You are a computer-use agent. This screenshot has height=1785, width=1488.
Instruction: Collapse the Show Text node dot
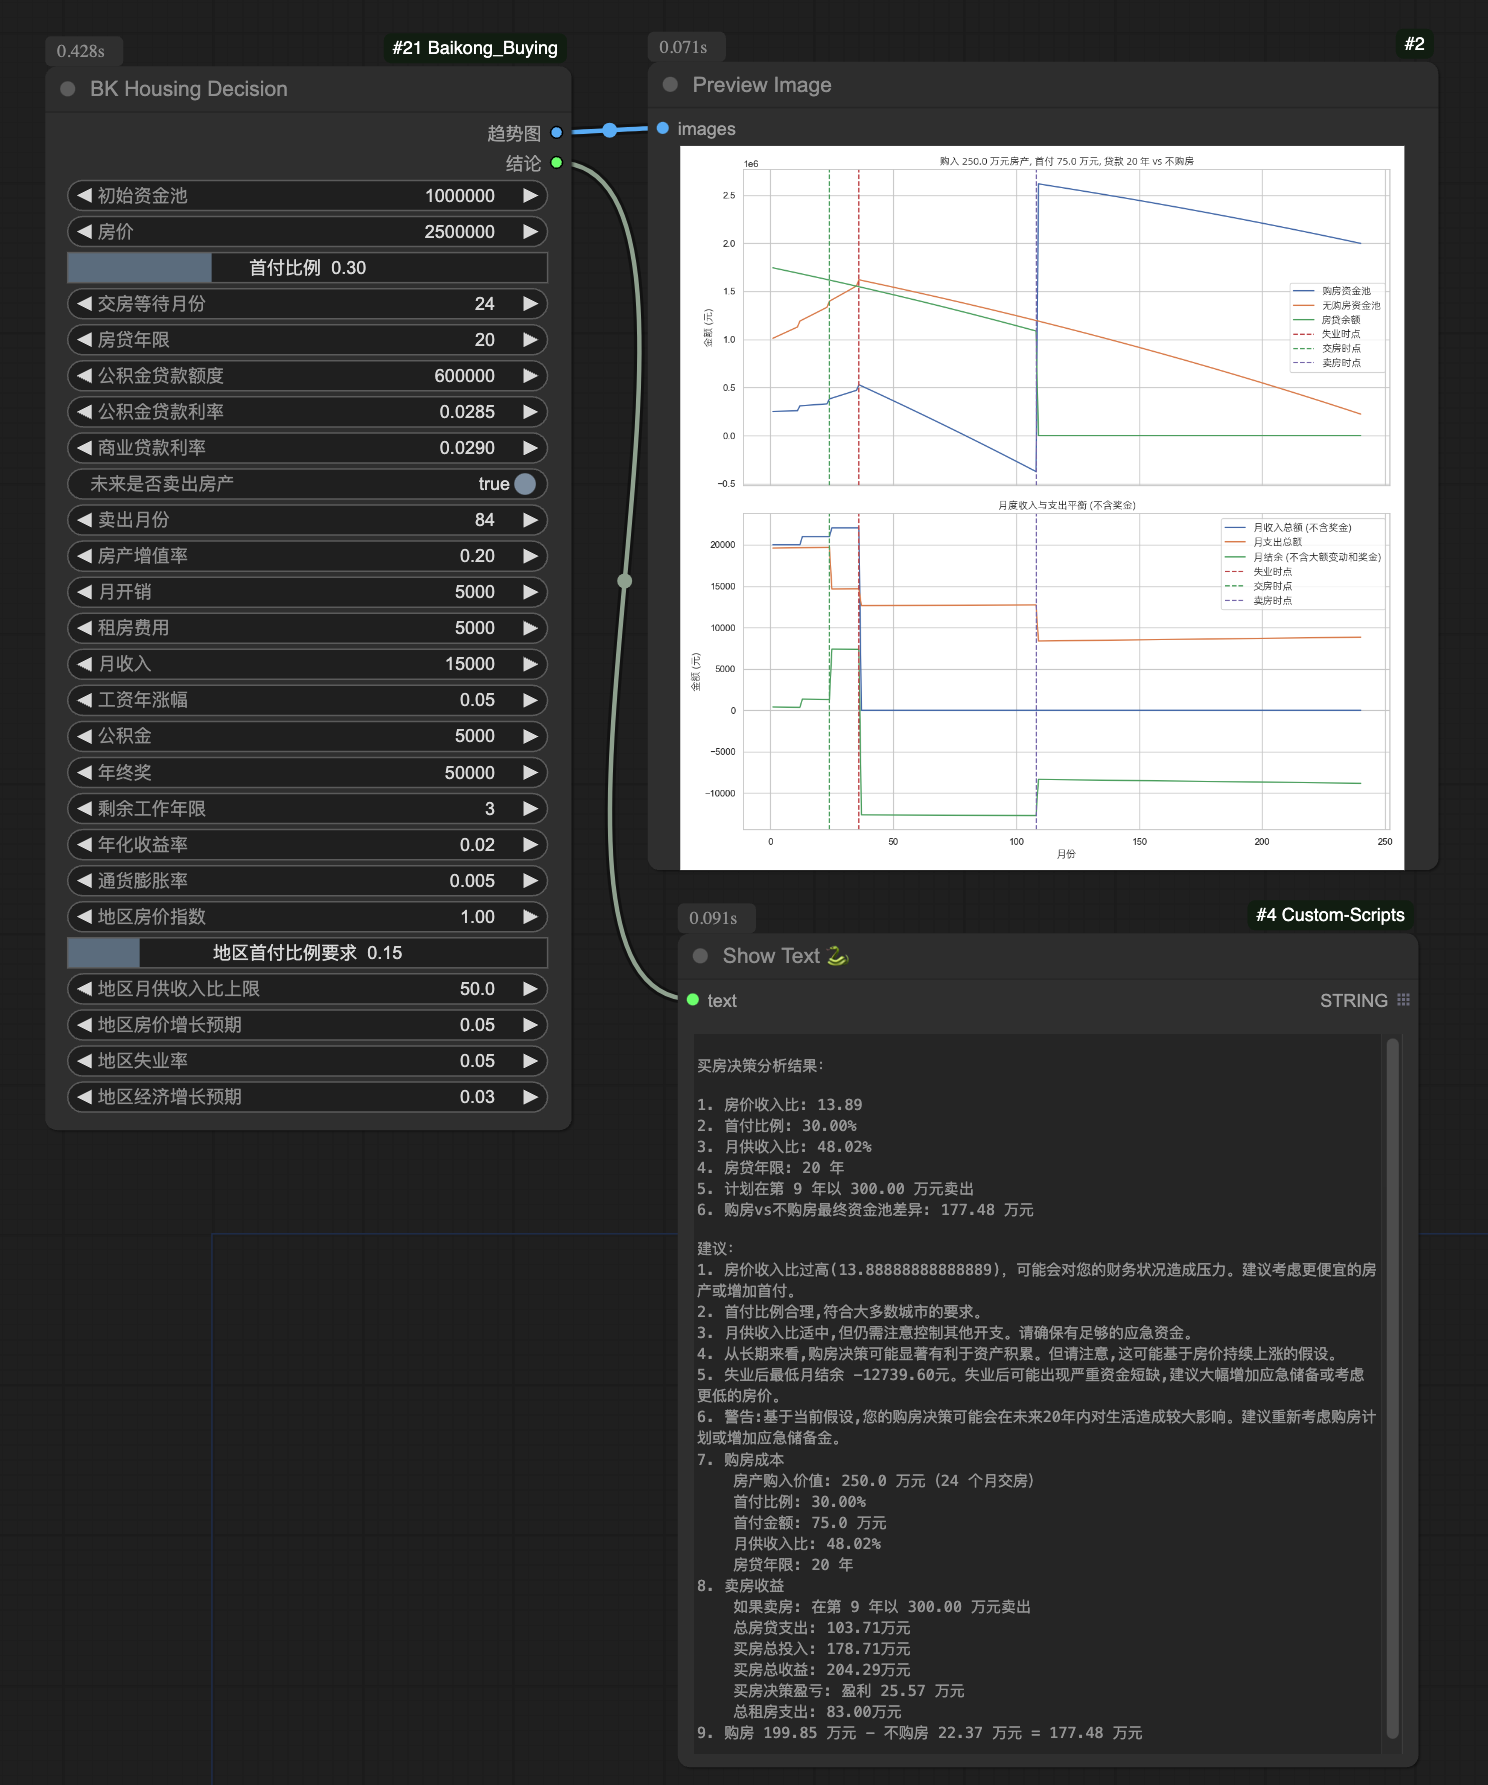[701, 956]
